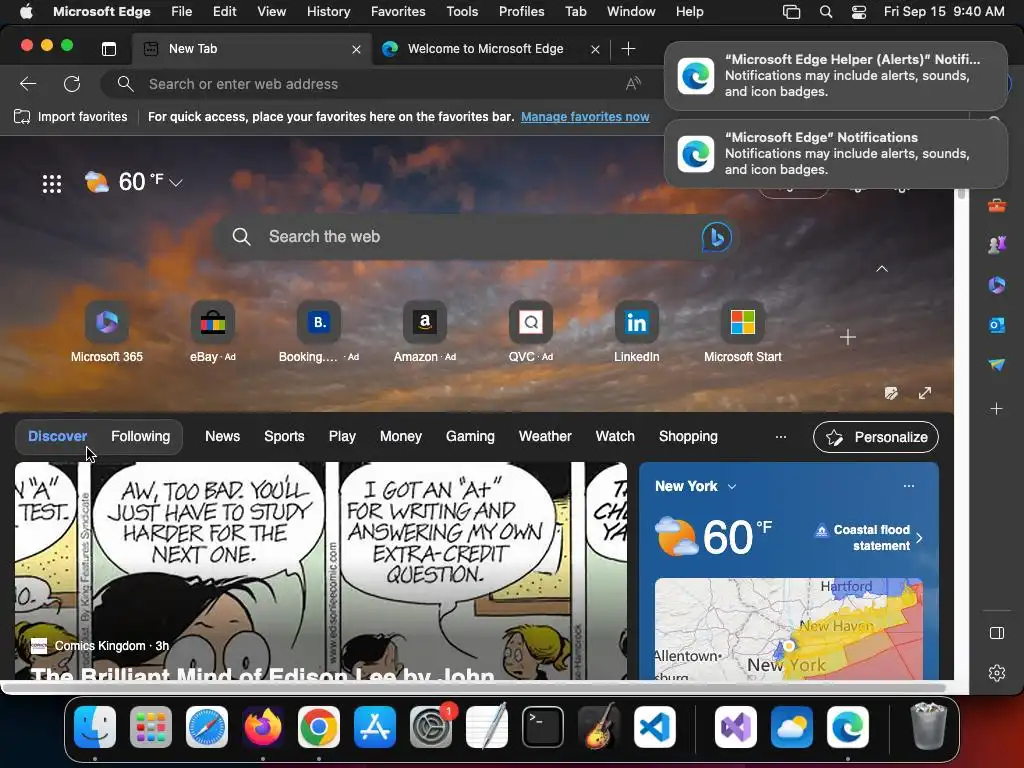Viewport: 1024px width, 768px height.
Task: Click the Read aloud icon in address bar
Action: point(632,84)
